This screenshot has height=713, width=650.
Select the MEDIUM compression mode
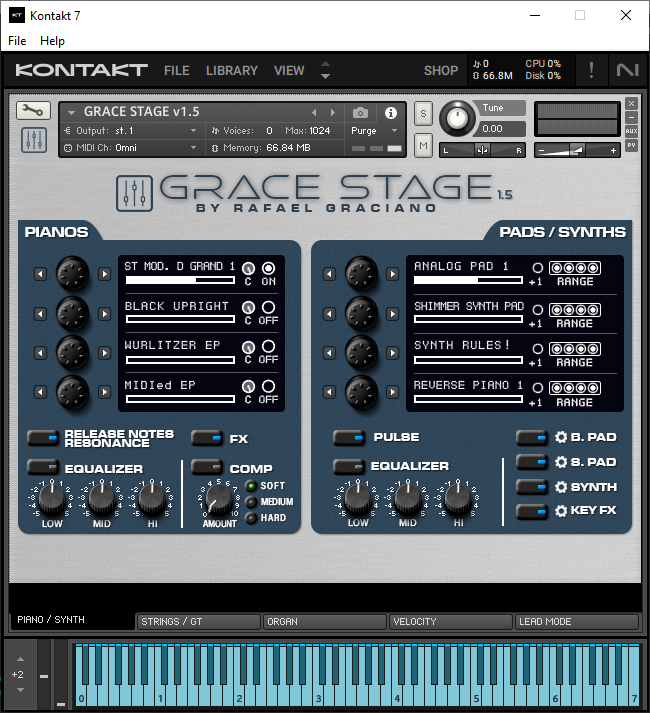tap(251, 502)
